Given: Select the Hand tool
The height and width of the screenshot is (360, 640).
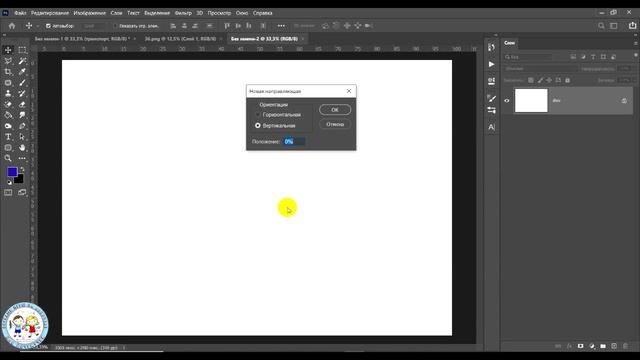Looking at the screenshot, I should tap(22, 147).
